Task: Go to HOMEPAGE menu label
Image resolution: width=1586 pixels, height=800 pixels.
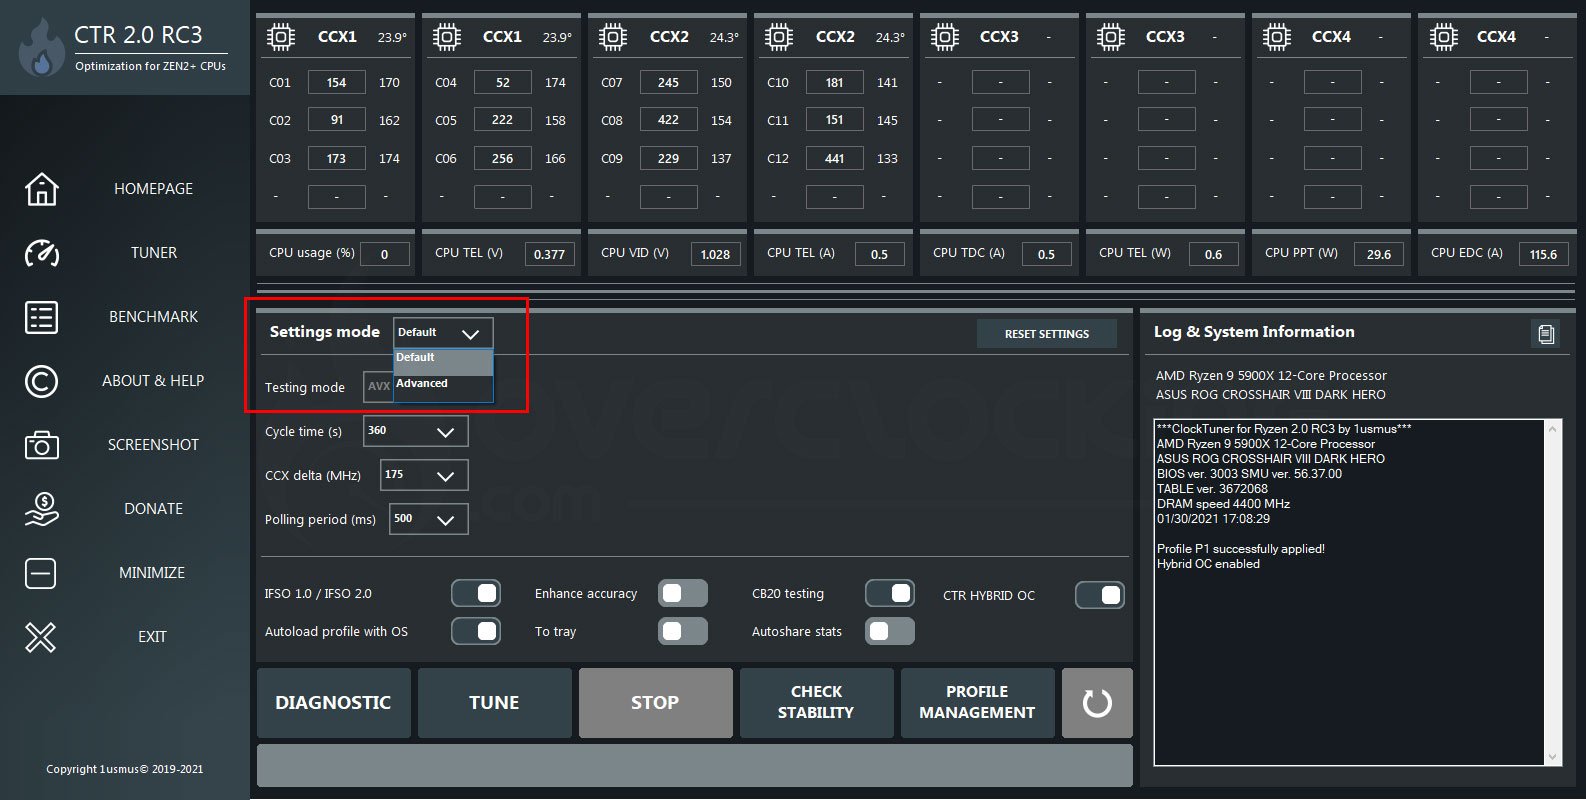Action: 154,189
